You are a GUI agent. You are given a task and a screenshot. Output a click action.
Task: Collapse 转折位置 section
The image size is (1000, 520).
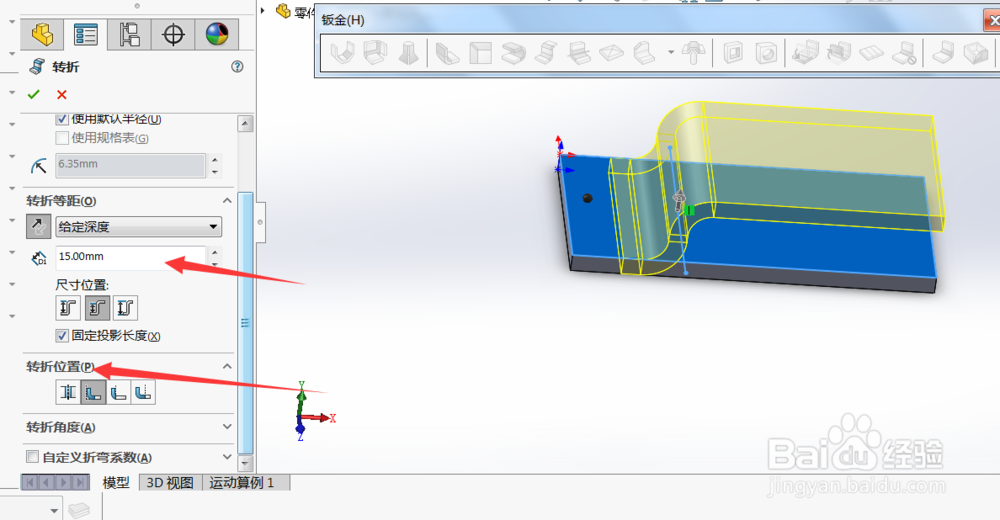point(227,366)
